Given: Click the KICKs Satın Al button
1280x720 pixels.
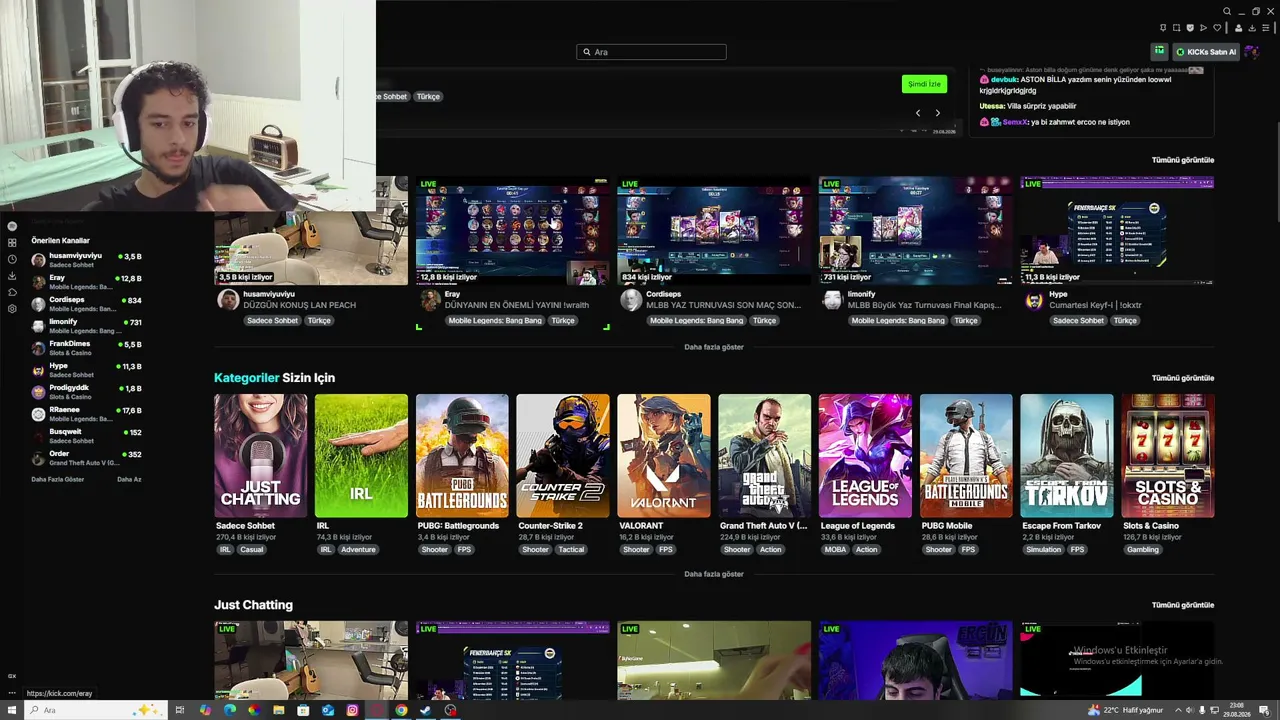Looking at the screenshot, I should [1206, 52].
